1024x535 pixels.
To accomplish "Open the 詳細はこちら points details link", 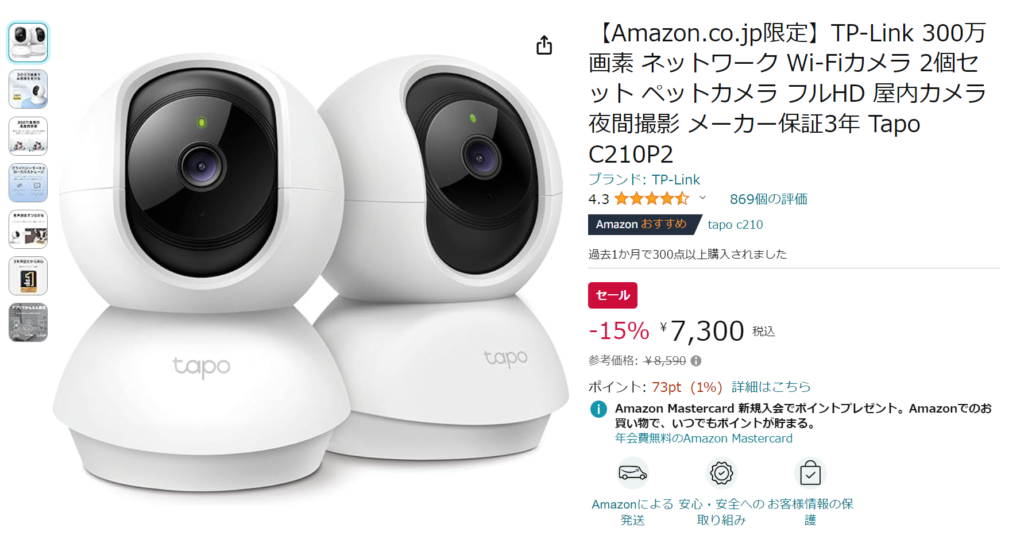I will (771, 387).
